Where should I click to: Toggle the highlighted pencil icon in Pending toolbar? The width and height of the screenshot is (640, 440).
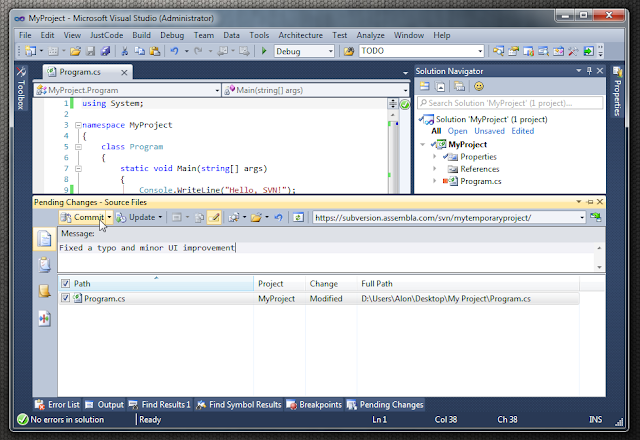(x=214, y=218)
